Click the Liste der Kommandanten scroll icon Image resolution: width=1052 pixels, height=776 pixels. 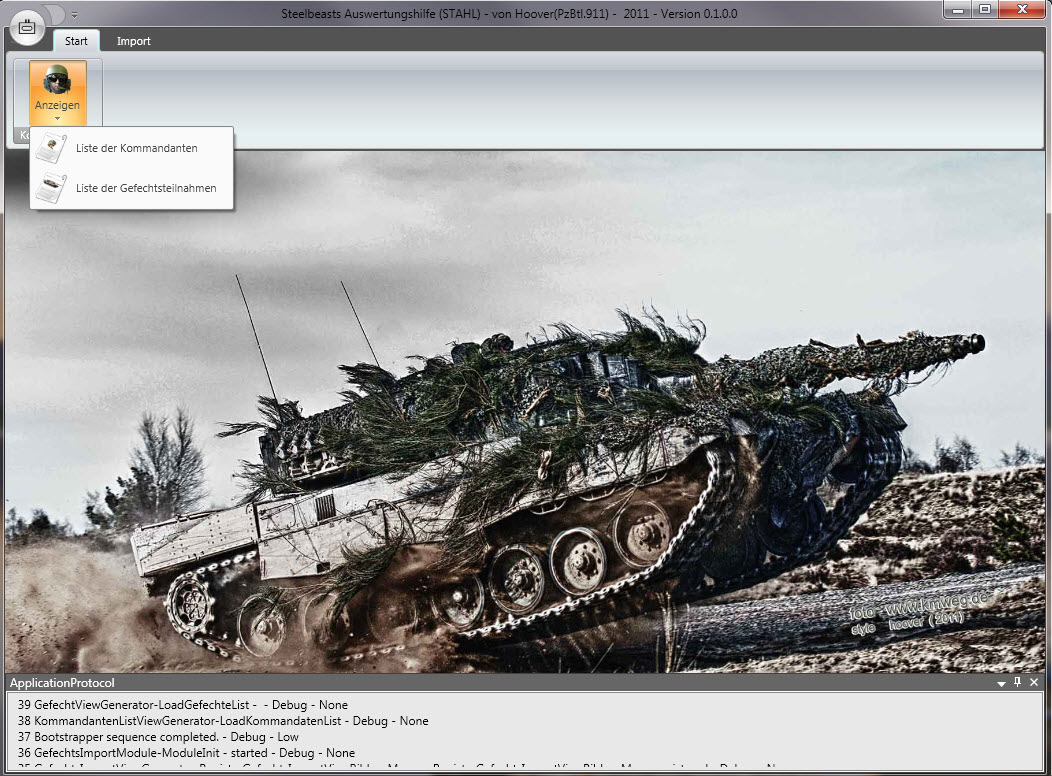[50, 148]
